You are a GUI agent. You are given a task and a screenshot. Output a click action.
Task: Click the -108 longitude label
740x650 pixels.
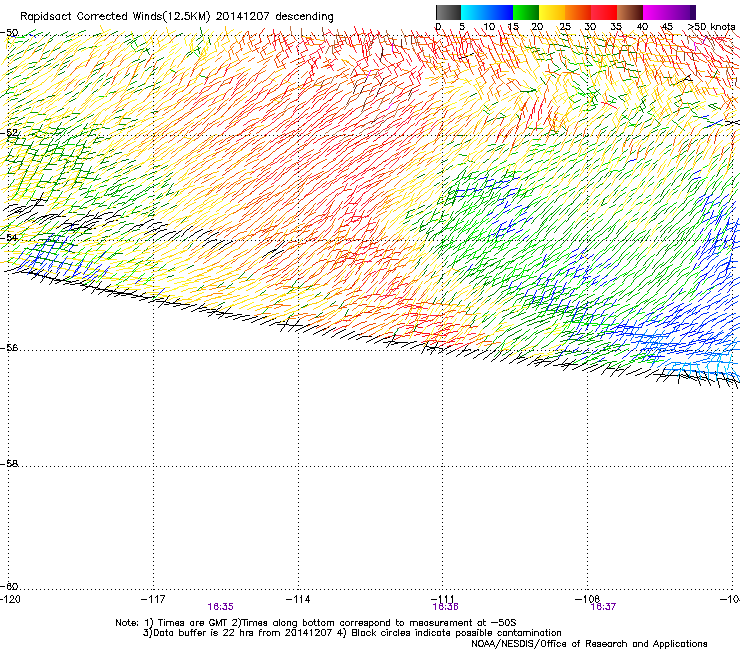588,599
